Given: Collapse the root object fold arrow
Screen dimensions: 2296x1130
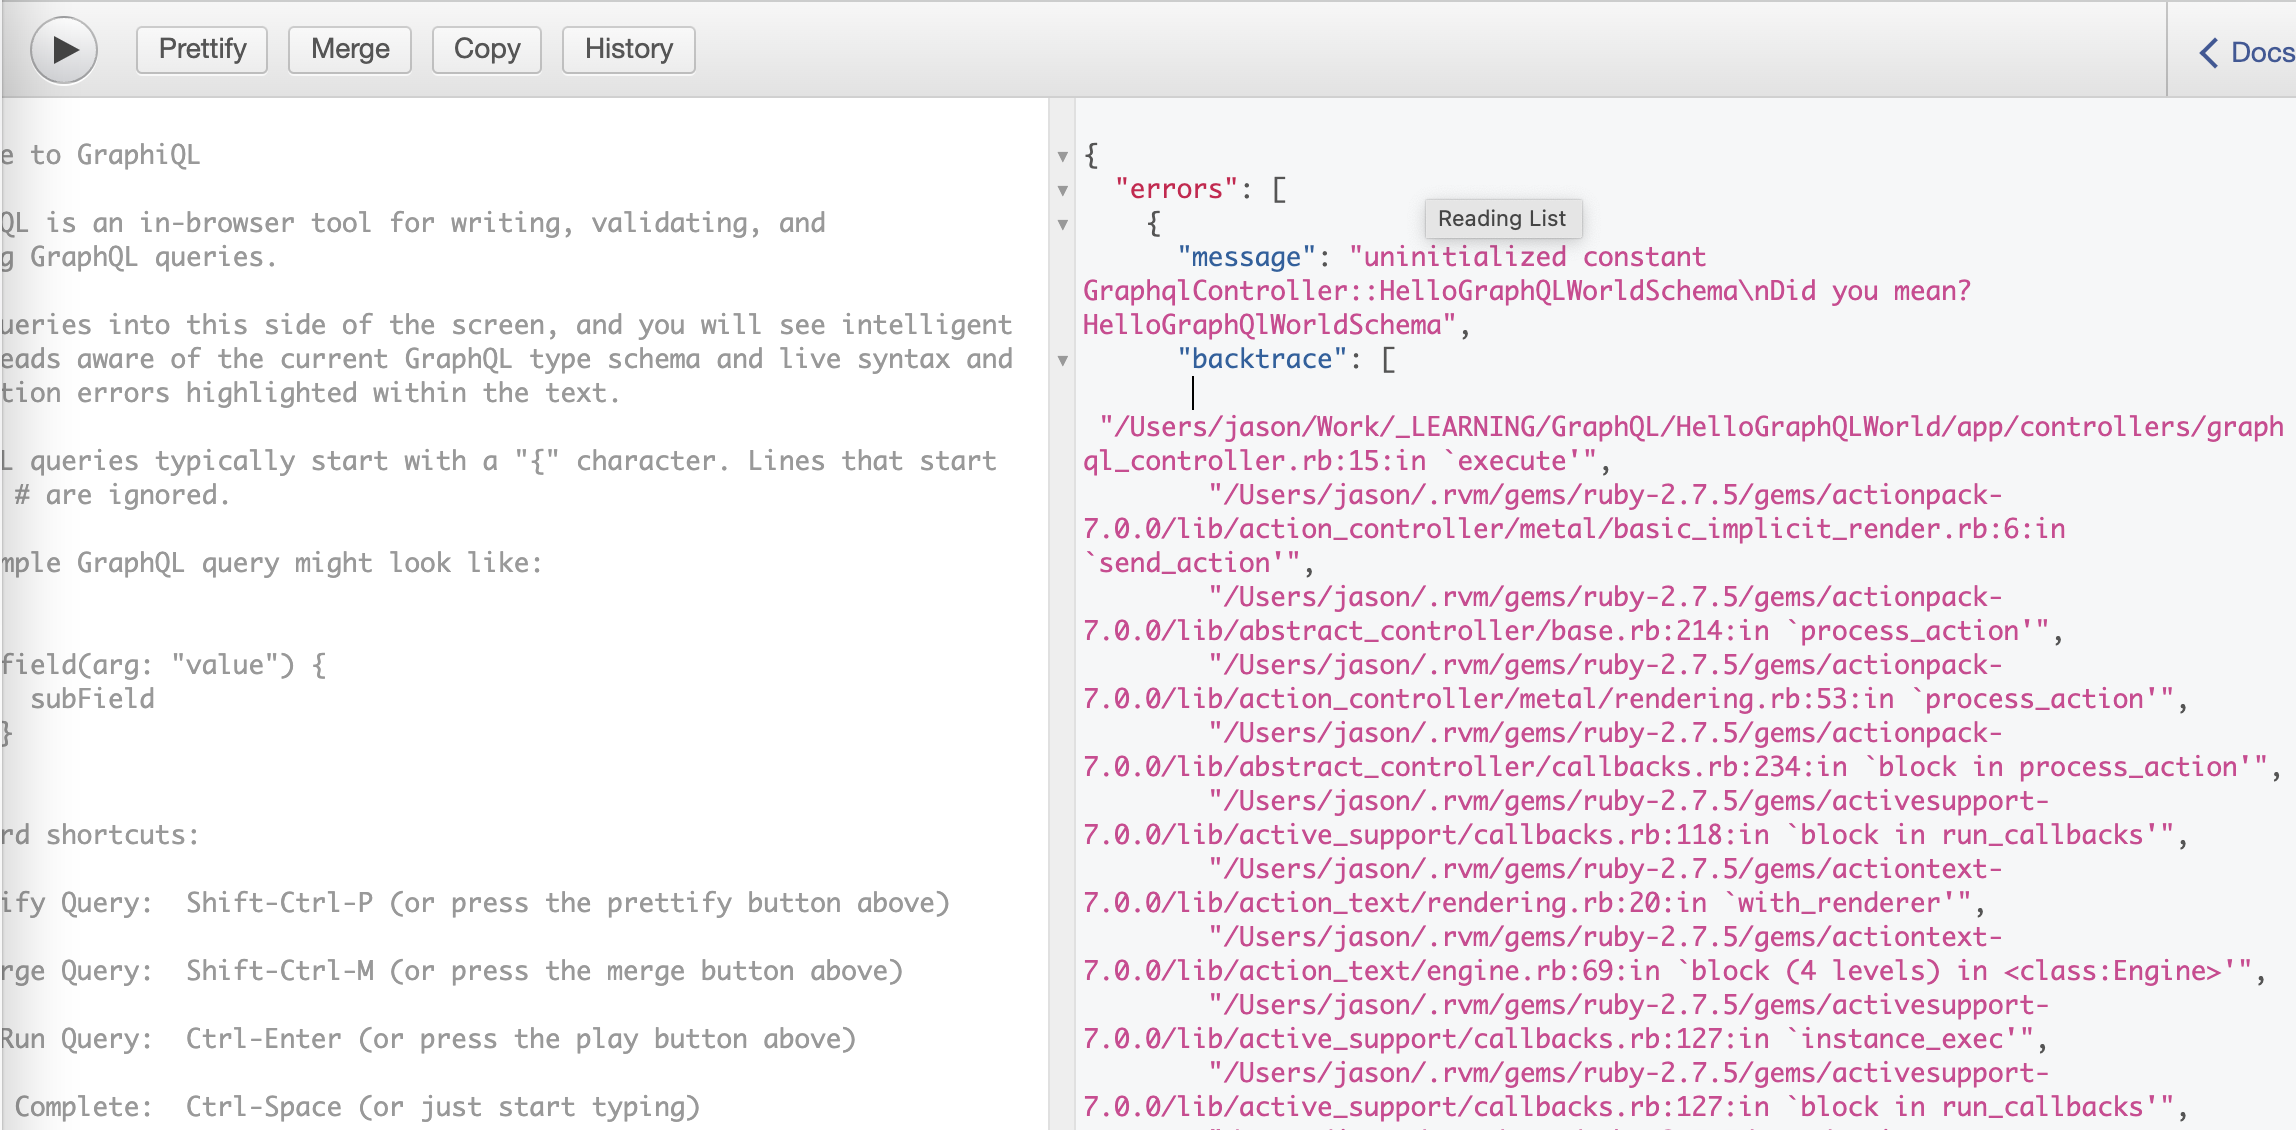Looking at the screenshot, I should tap(1062, 156).
